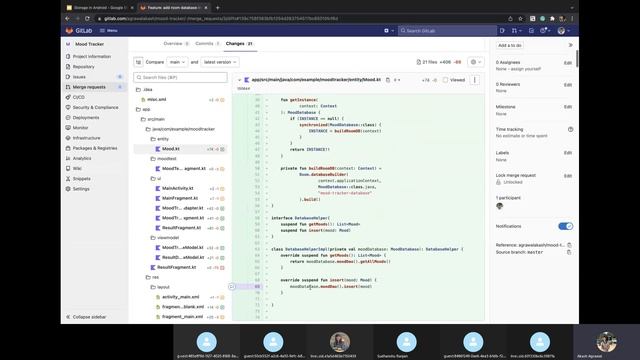Edit Labels in right sidebar

pos(567,153)
